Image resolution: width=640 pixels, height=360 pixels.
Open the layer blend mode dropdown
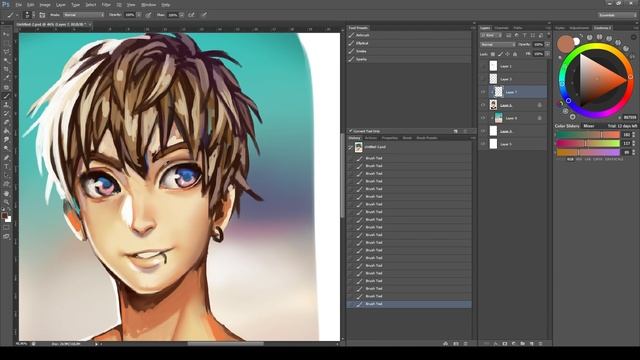click(498, 44)
